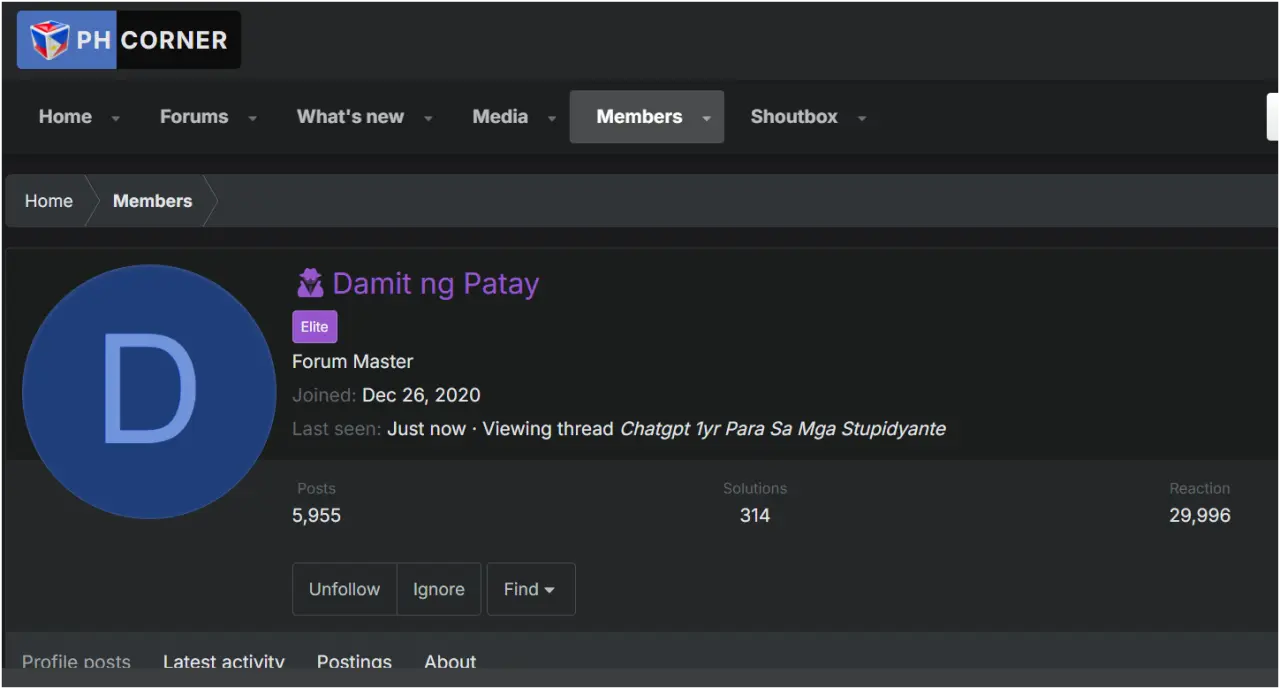Image resolution: width=1280 pixels, height=689 pixels.
Task: Switch to the Latest activity tab
Action: tap(224, 662)
